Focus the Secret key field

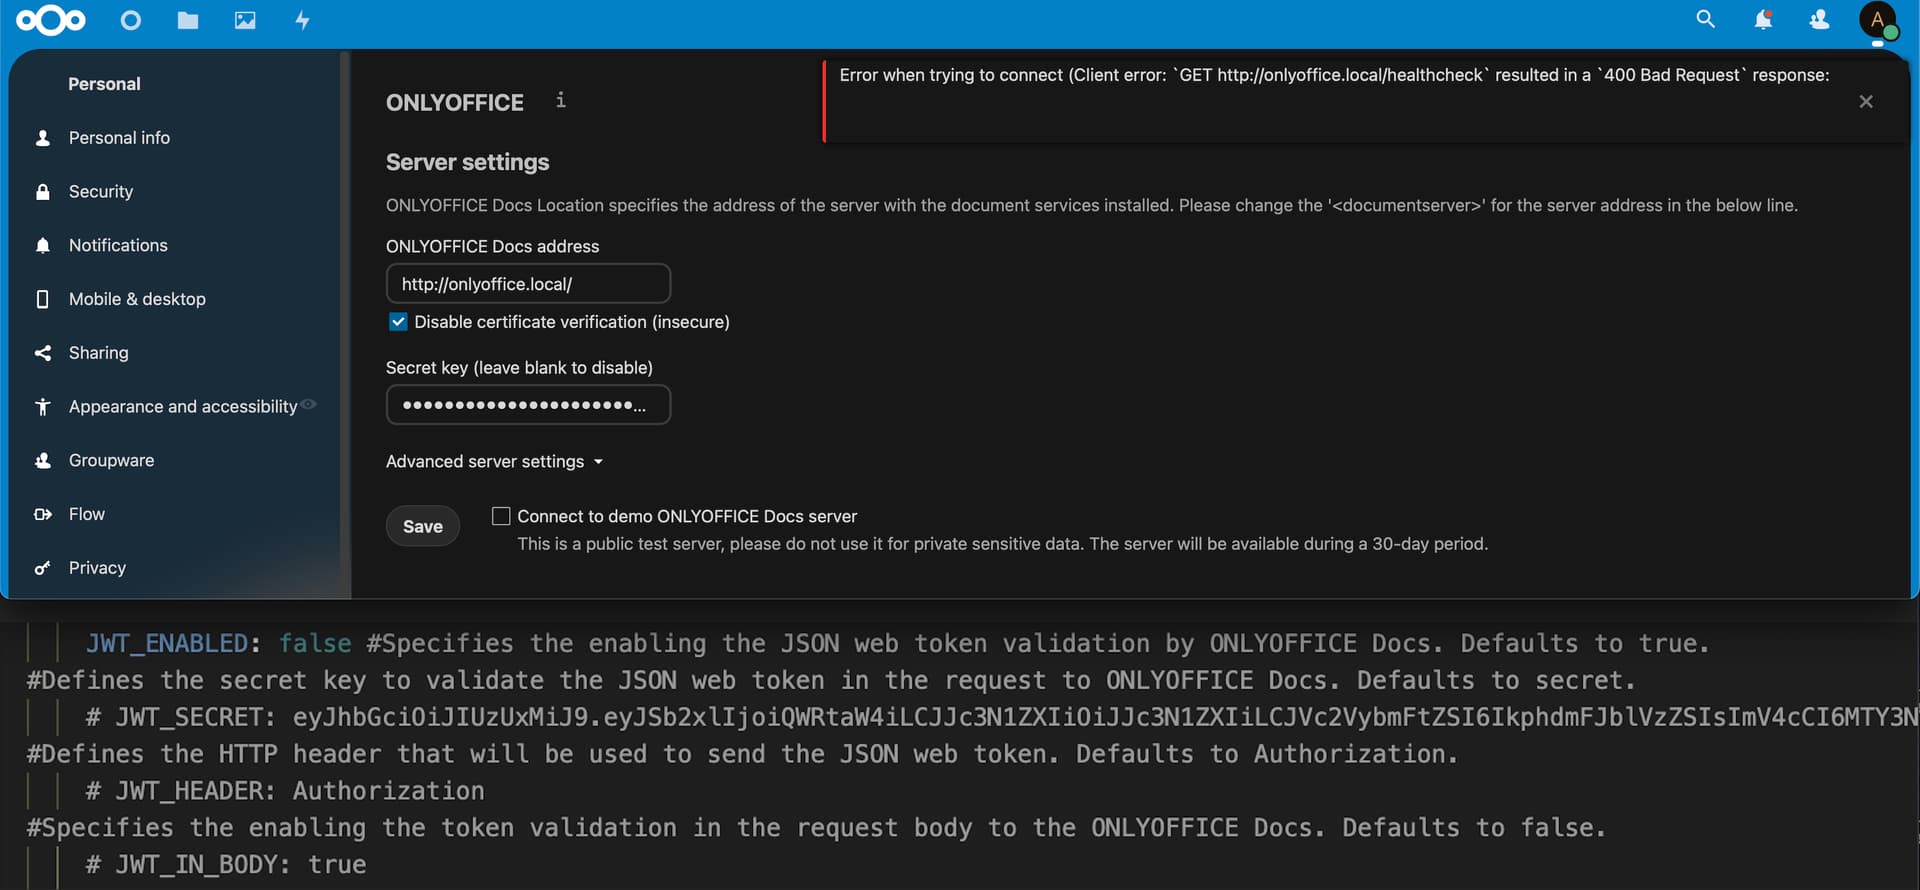tap(528, 405)
